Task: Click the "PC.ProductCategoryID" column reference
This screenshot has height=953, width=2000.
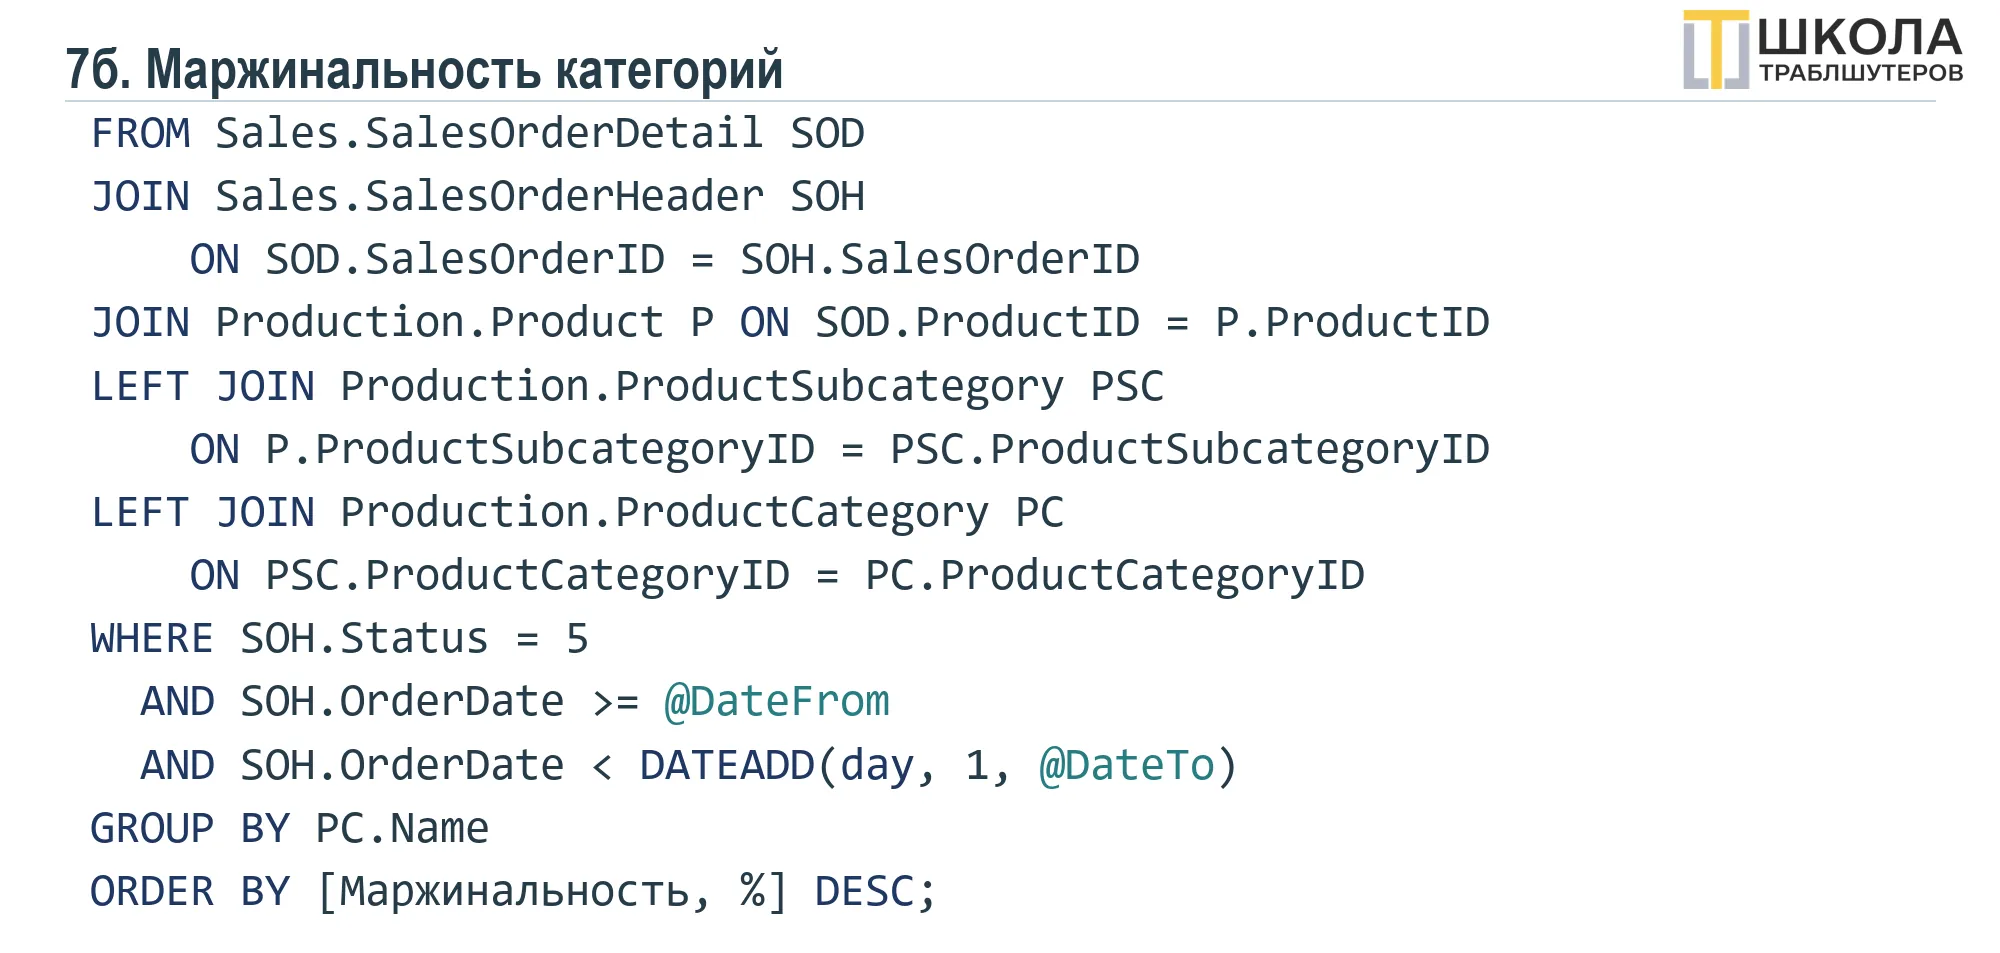Action: point(1115,576)
